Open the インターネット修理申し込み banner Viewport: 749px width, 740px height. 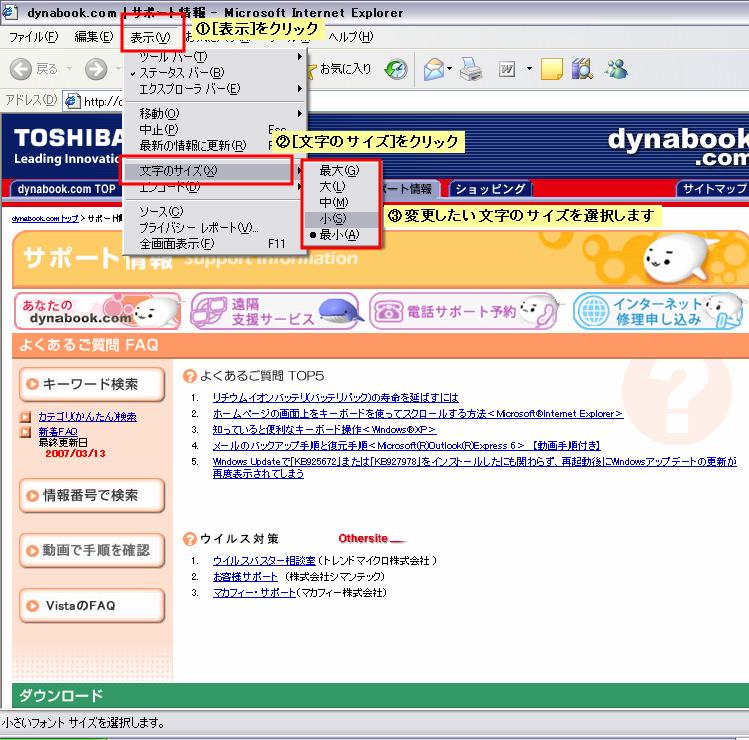(659, 311)
